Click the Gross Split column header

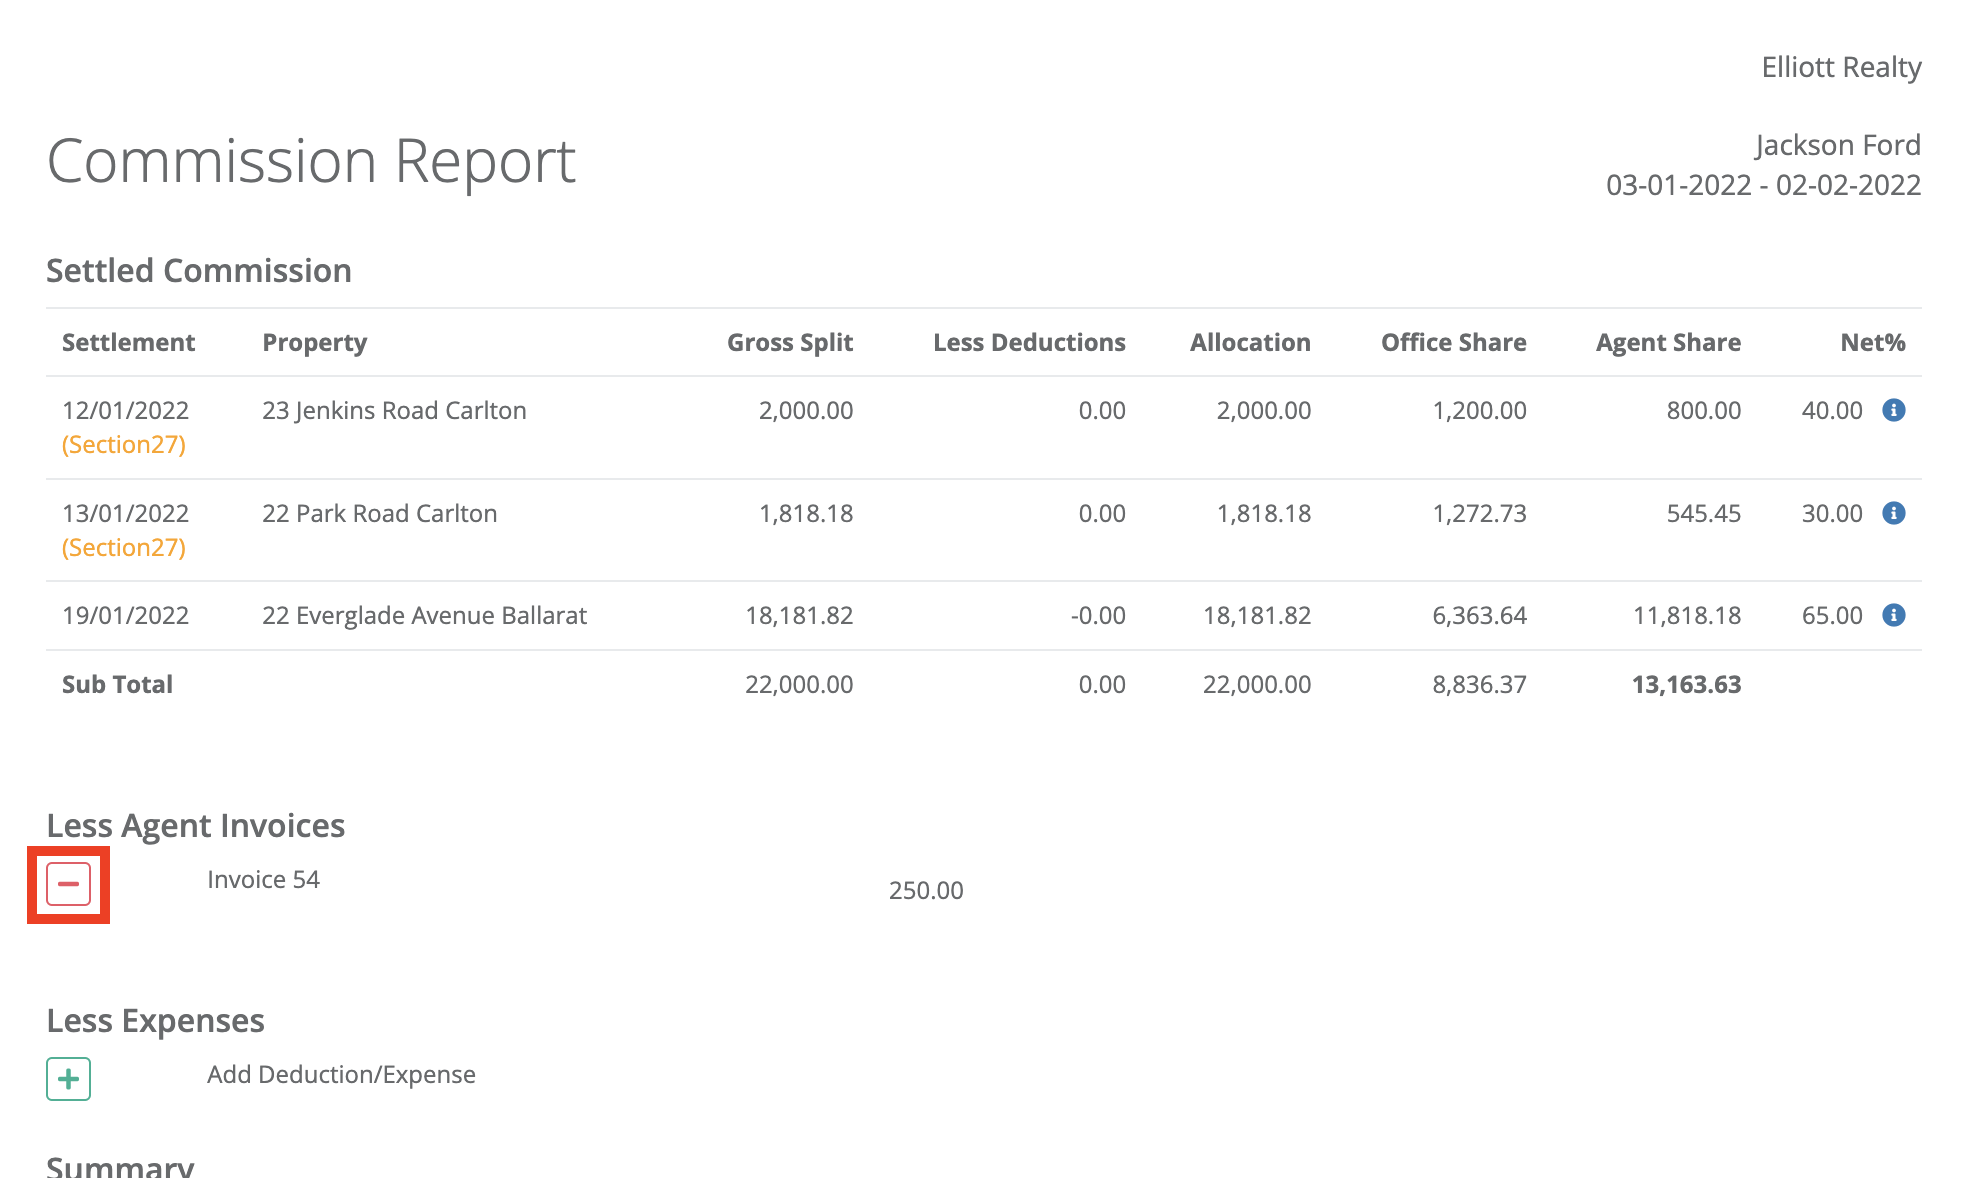pyautogui.click(x=790, y=343)
